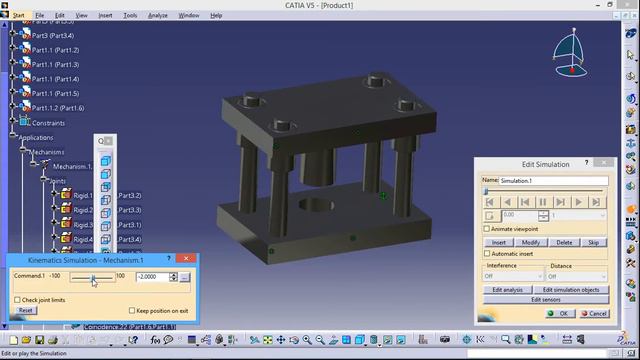Click the Command.1 value field showing -2.0000
This screenshot has width=640, height=360.
point(152,277)
